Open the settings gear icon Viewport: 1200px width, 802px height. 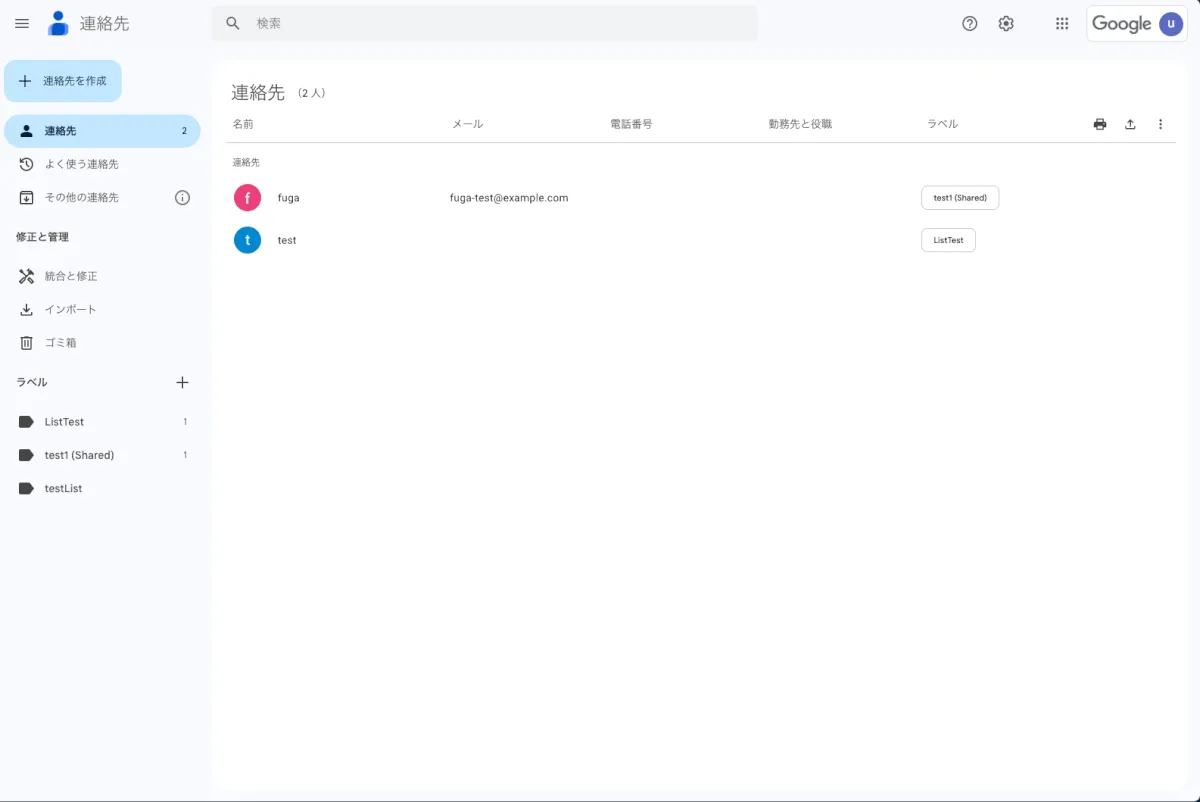(x=1006, y=23)
